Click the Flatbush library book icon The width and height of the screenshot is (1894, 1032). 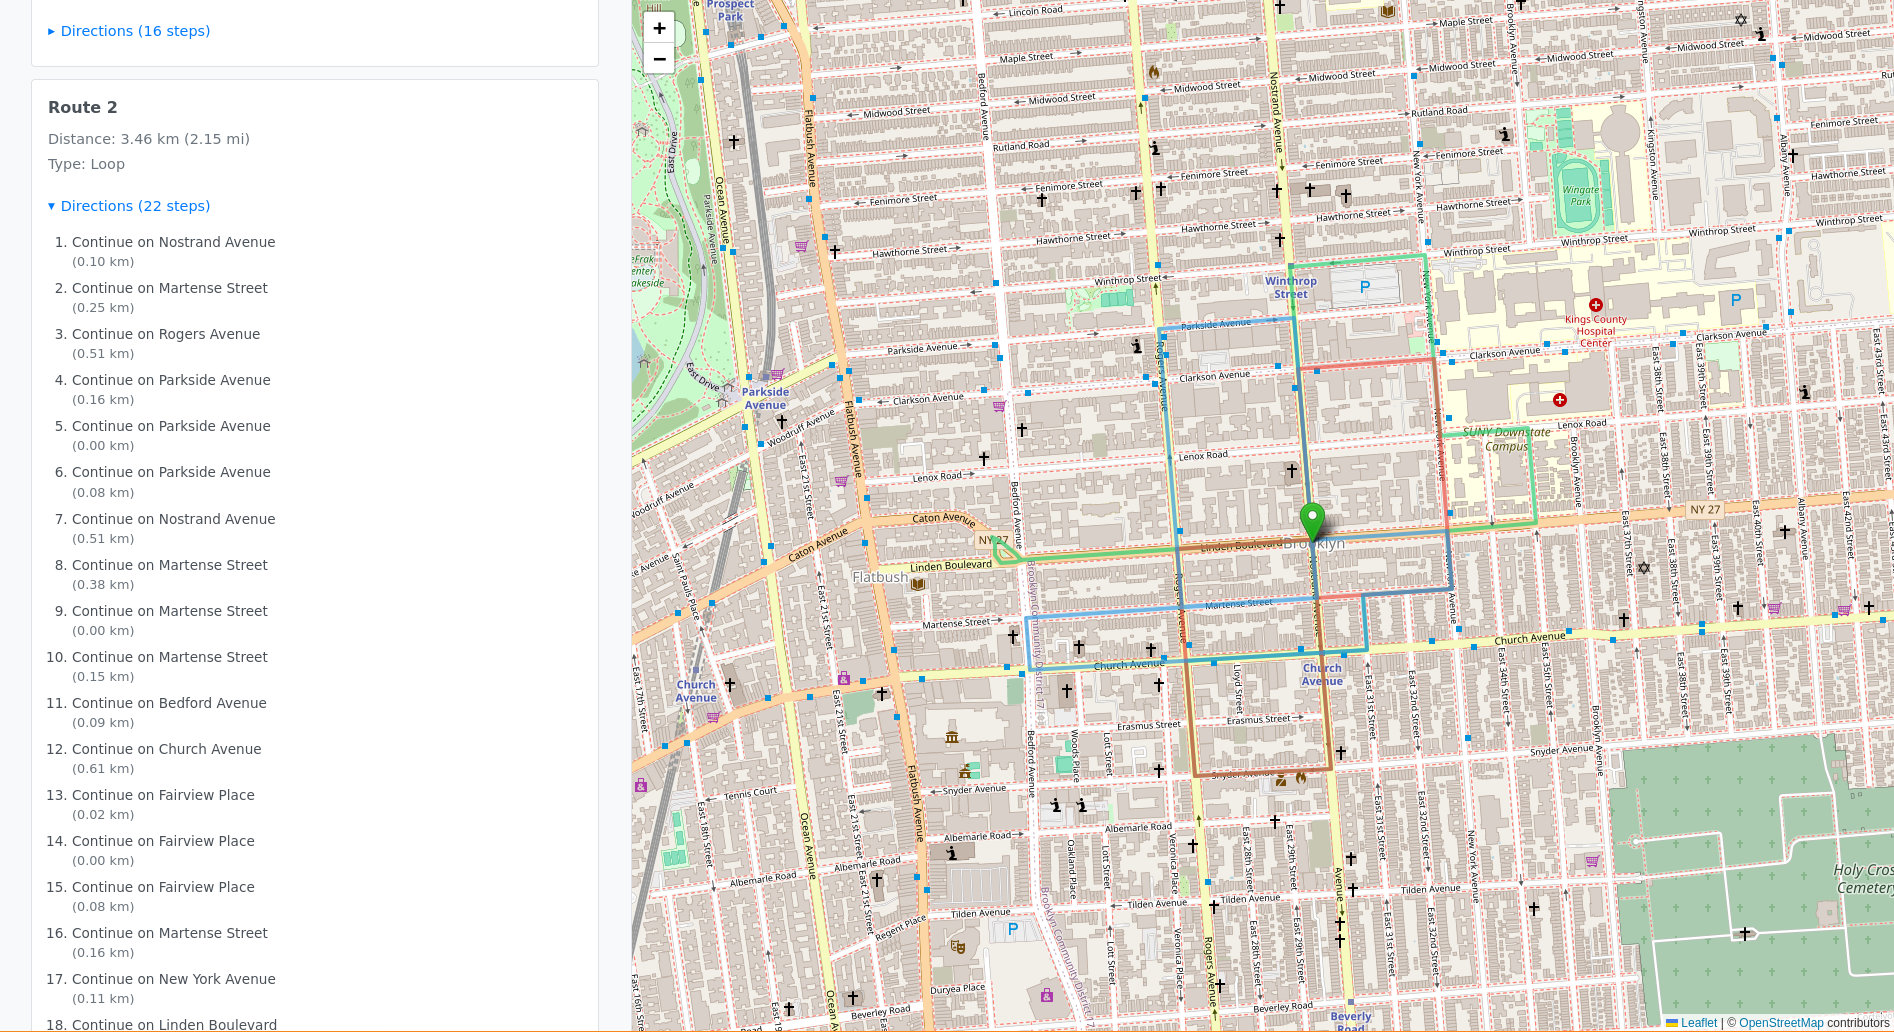[918, 584]
